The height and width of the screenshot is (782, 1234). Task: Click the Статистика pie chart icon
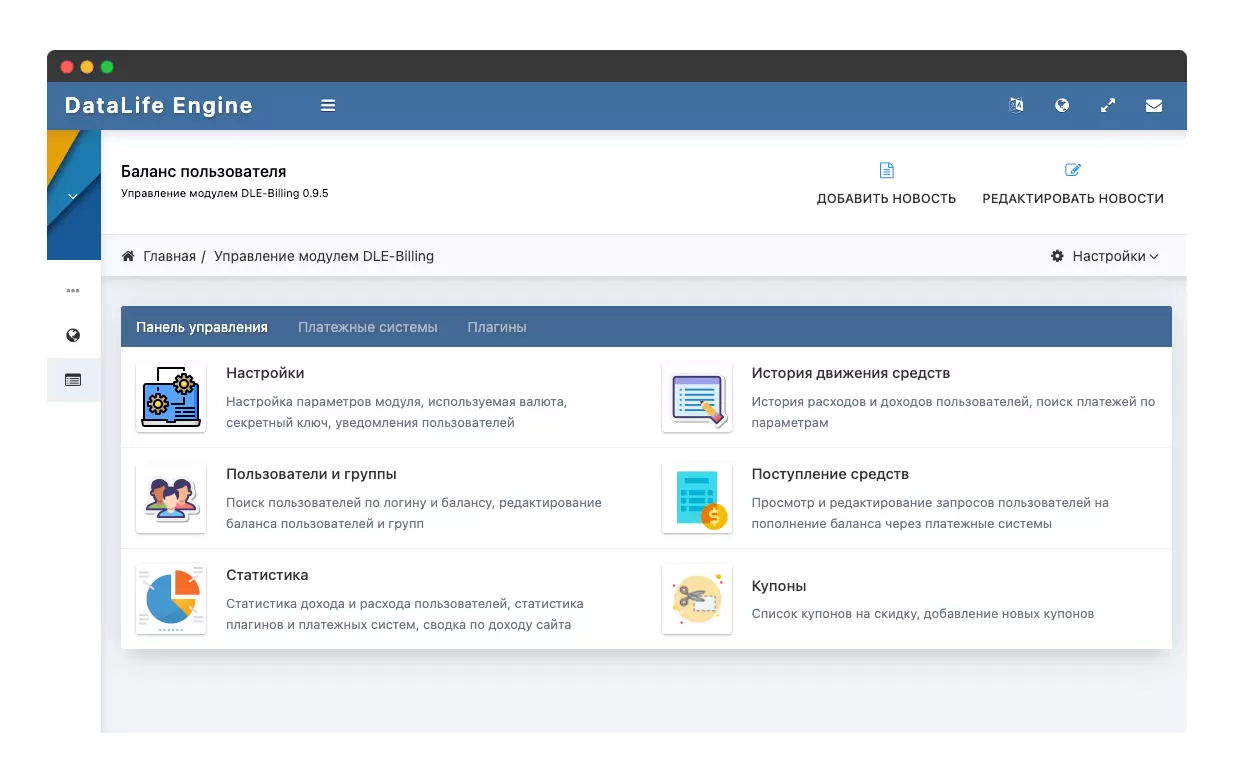point(171,599)
